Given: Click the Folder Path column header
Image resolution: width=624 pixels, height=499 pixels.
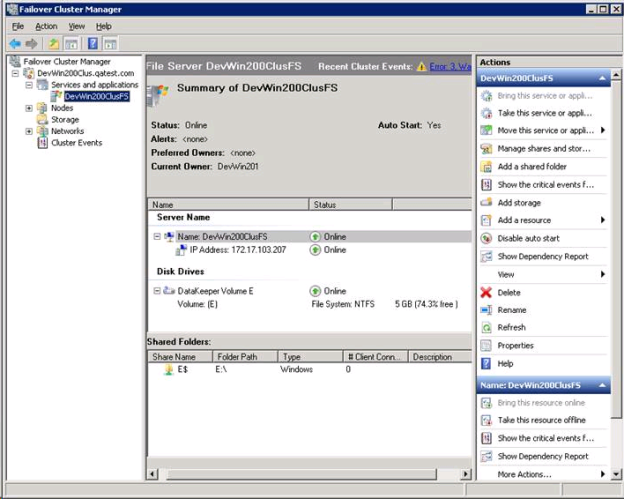Looking at the screenshot, I should click(243, 356).
